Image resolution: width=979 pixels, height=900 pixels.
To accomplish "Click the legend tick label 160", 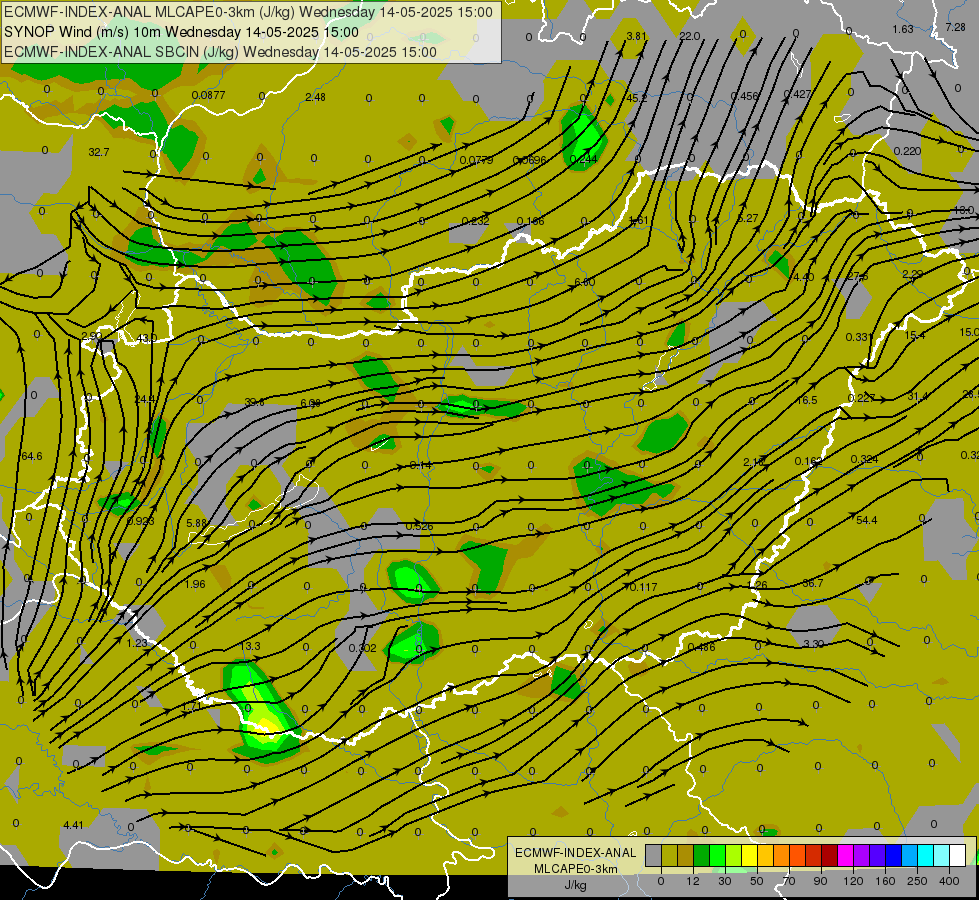I will (885, 881).
